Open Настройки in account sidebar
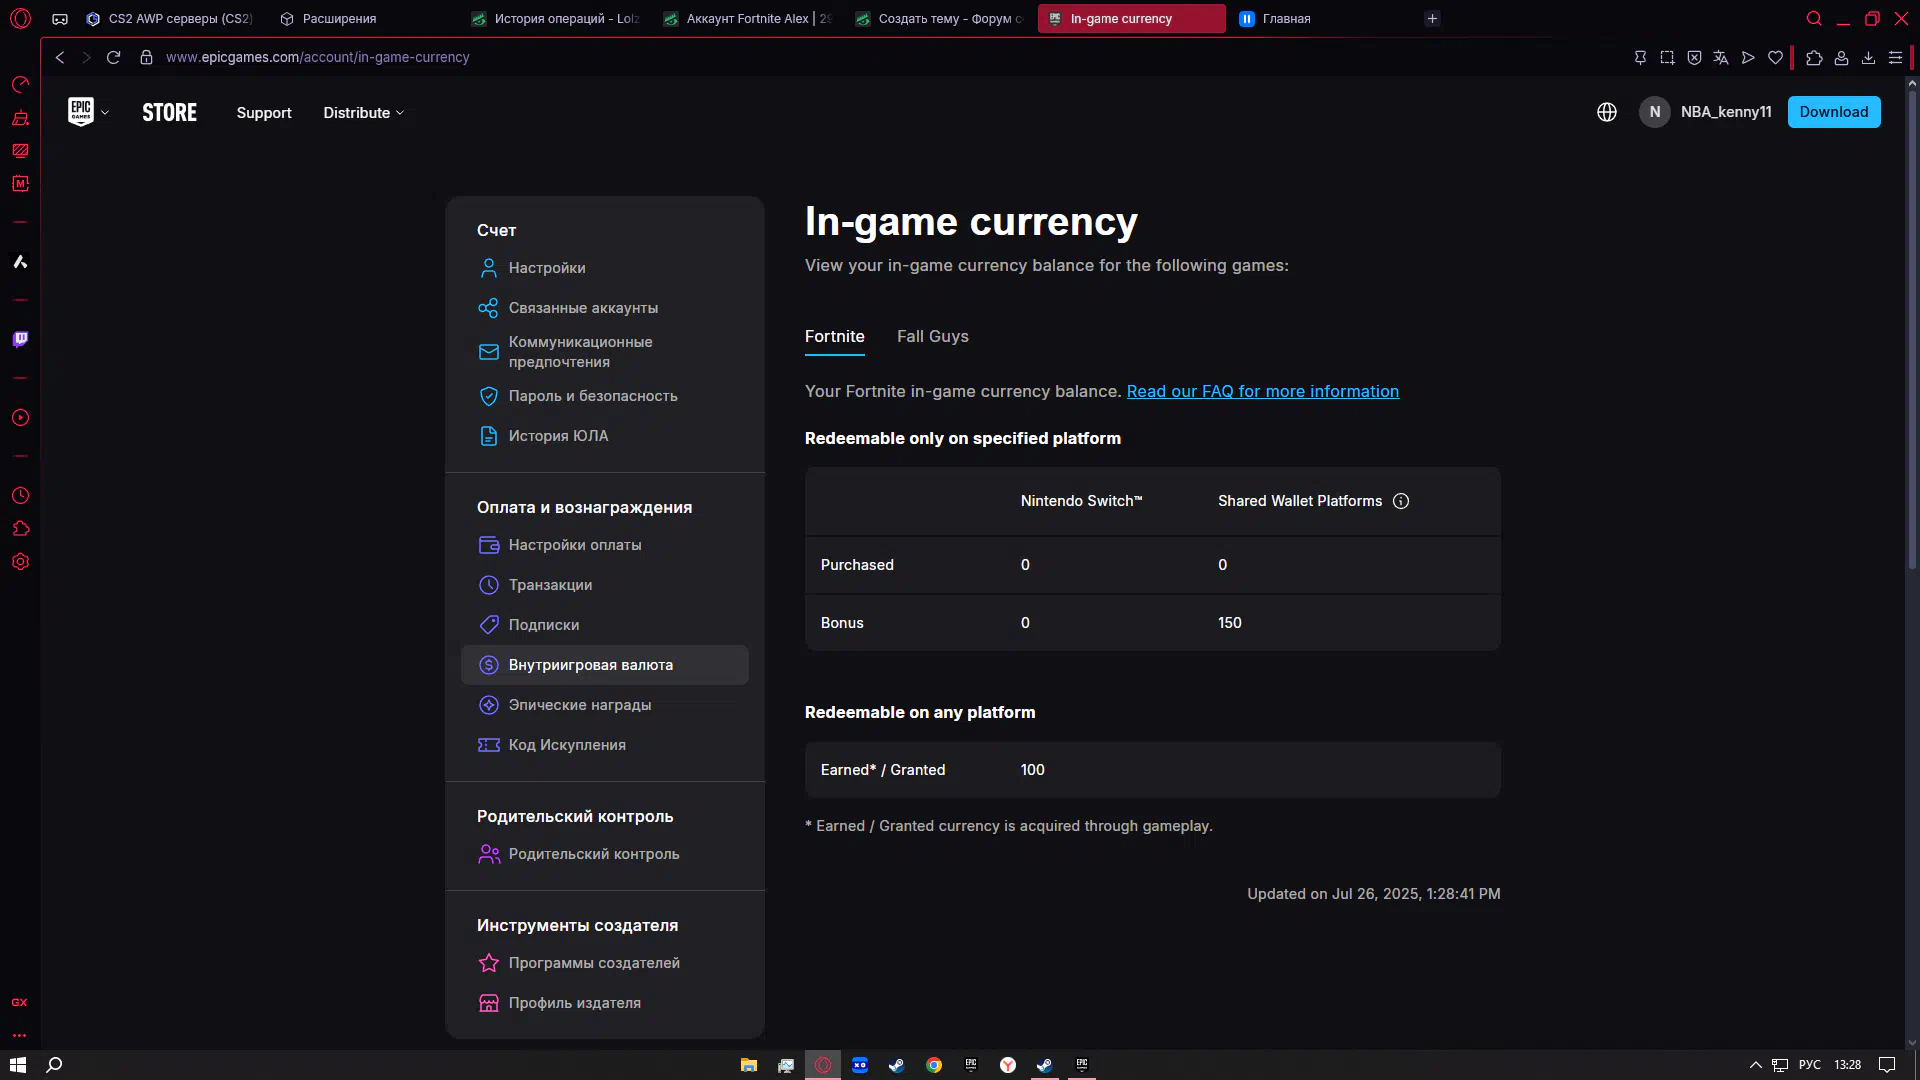The image size is (1920, 1080). coord(604,268)
